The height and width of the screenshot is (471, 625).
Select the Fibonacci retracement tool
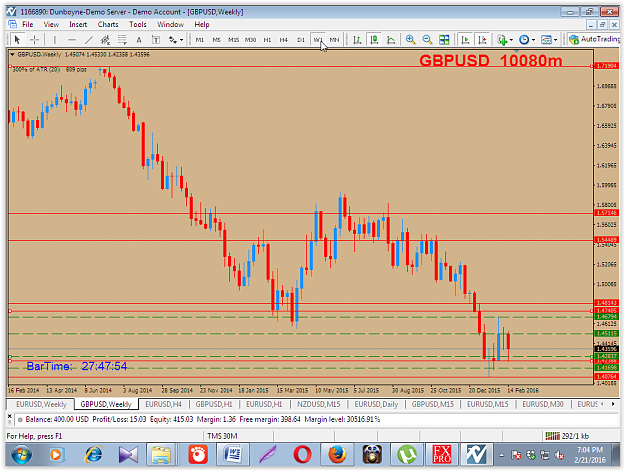122,39
